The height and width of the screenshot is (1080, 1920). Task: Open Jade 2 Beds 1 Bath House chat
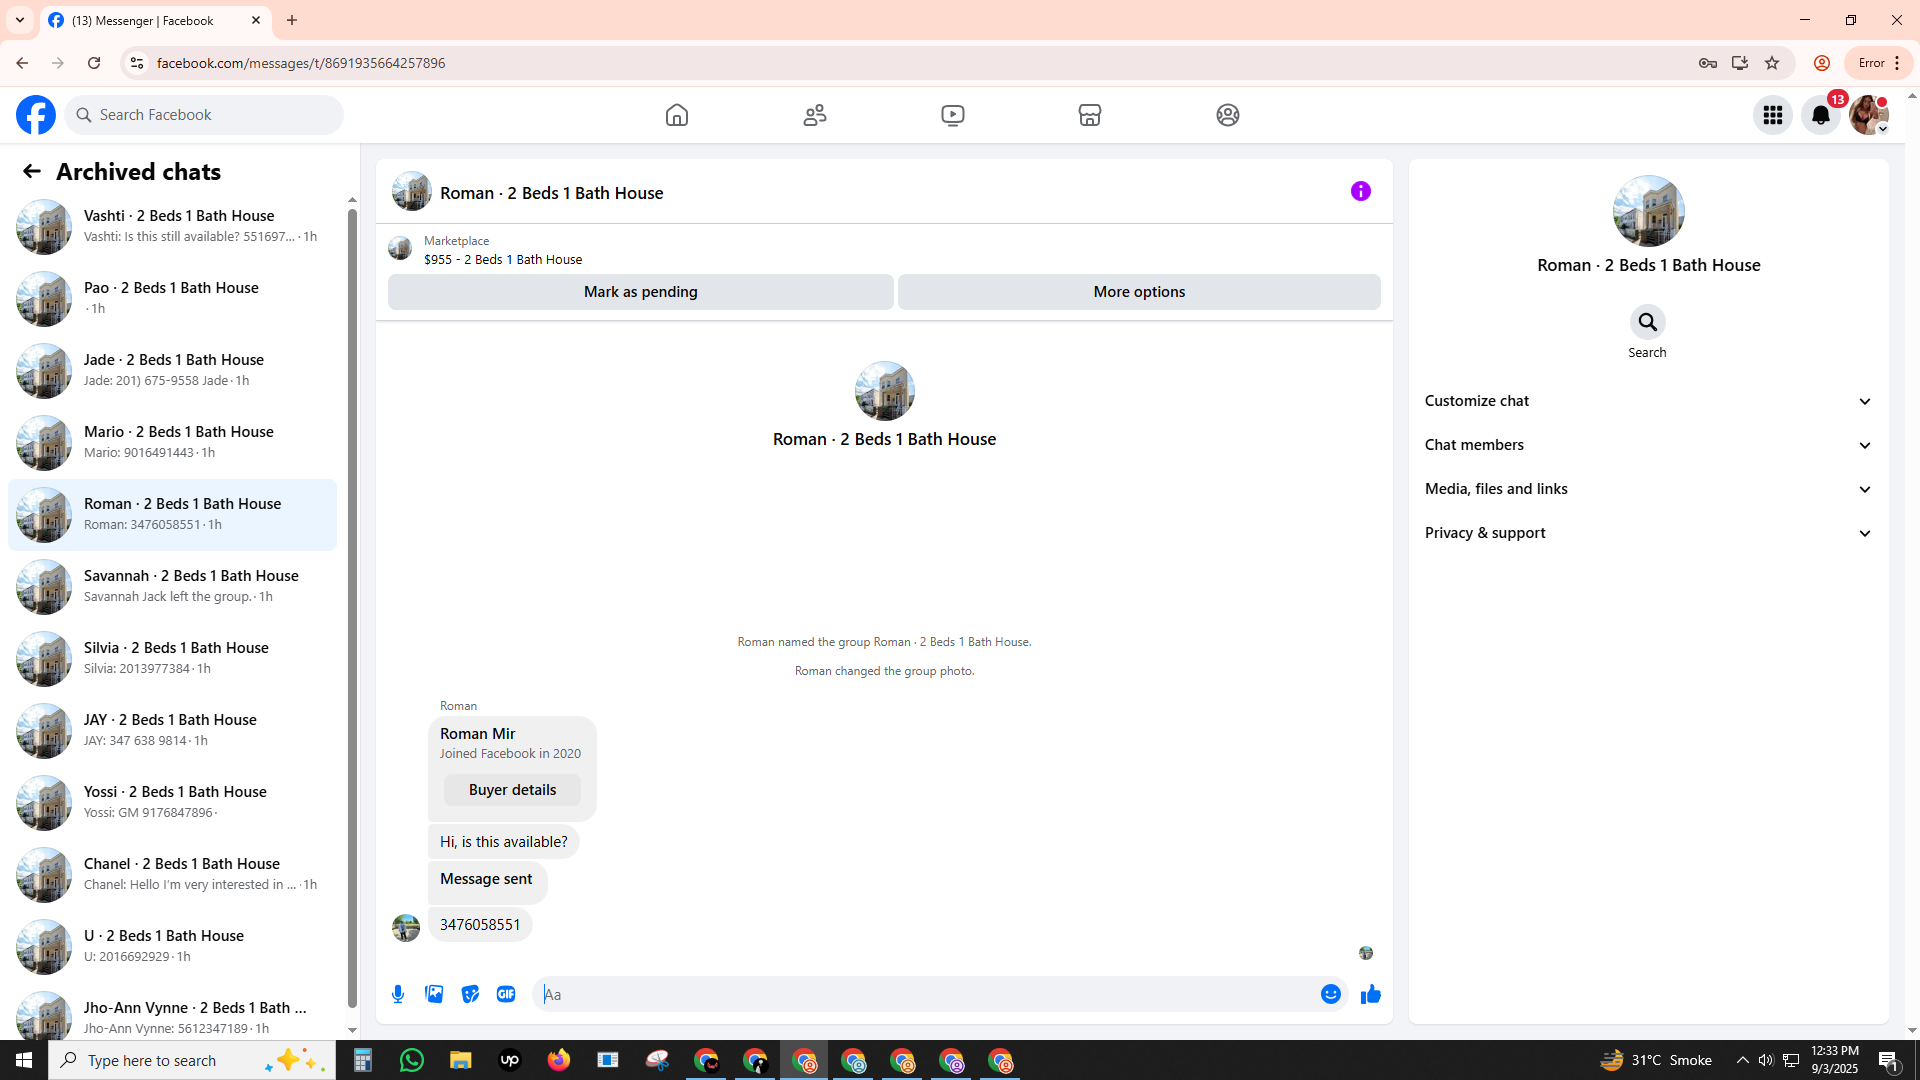point(172,370)
